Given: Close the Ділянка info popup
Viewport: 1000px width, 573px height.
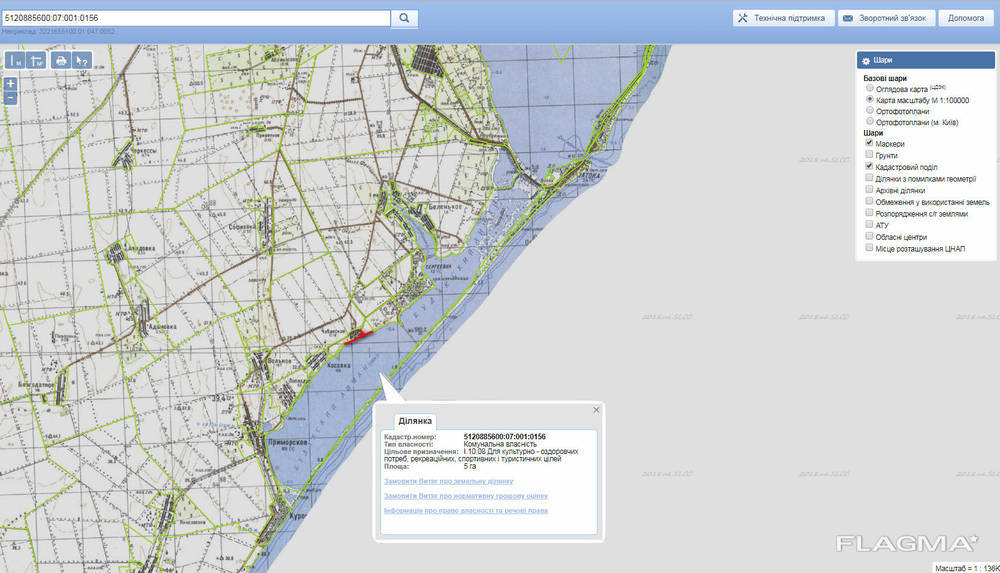Looking at the screenshot, I should tap(597, 409).
